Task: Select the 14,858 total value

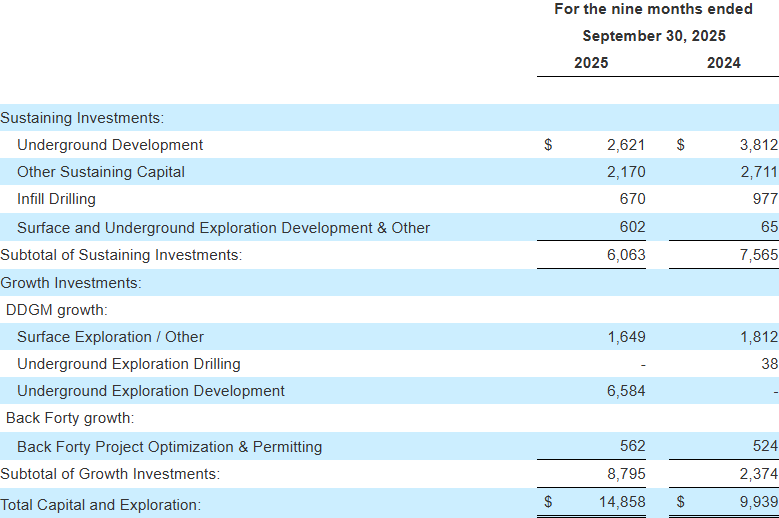Action: point(622,501)
